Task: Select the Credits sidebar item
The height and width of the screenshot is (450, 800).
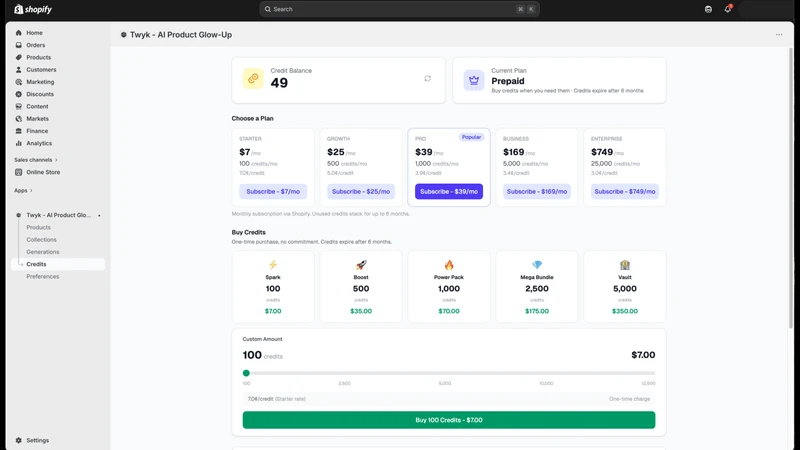Action: coord(58,264)
